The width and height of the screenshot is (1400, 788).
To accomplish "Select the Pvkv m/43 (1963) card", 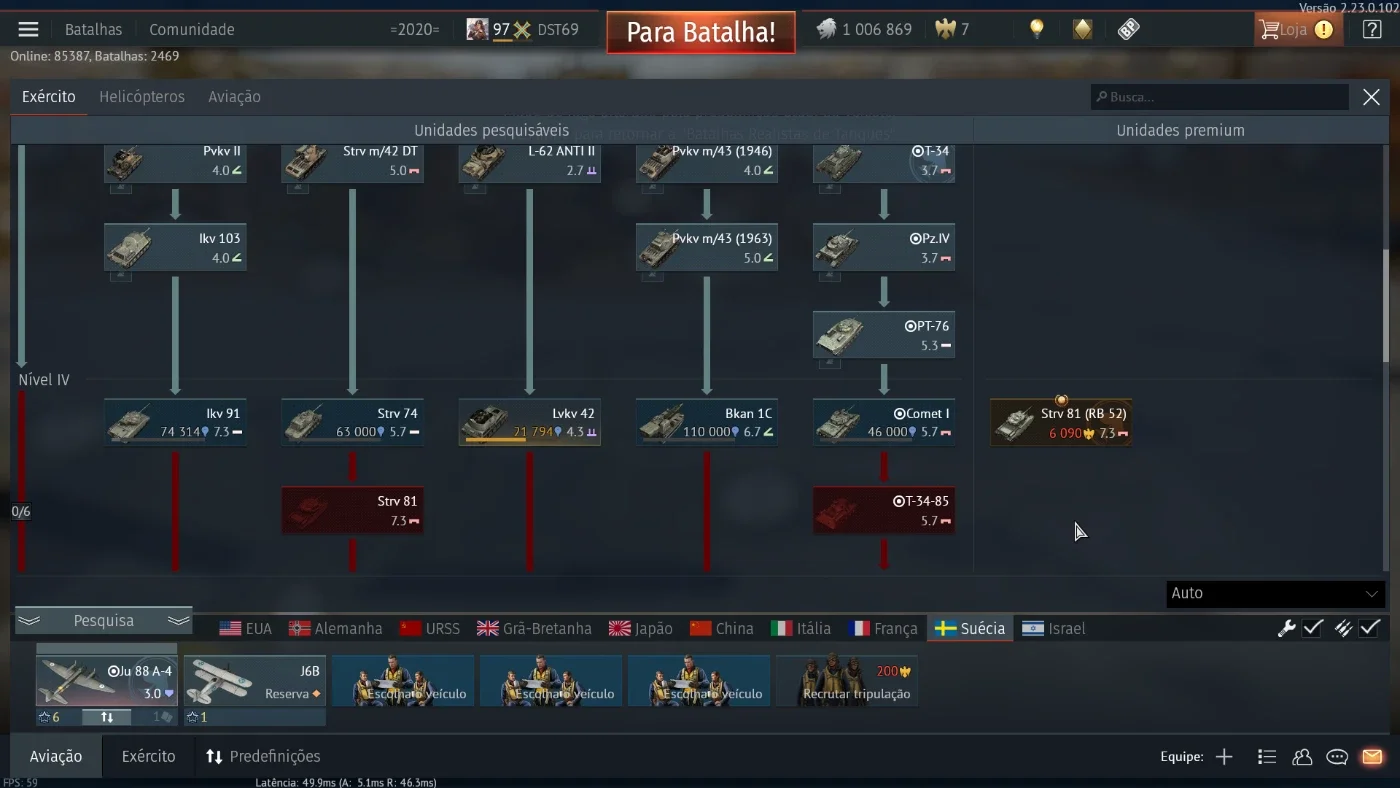I will [707, 248].
